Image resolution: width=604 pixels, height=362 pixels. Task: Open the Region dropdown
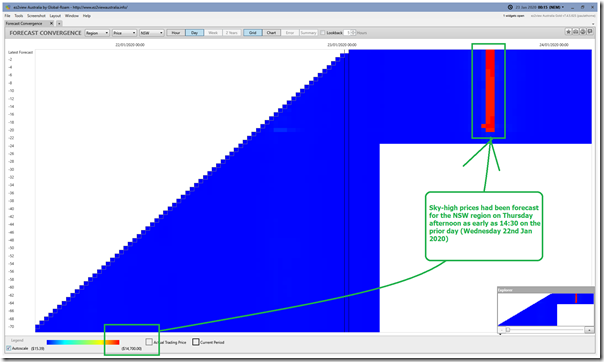[97, 33]
